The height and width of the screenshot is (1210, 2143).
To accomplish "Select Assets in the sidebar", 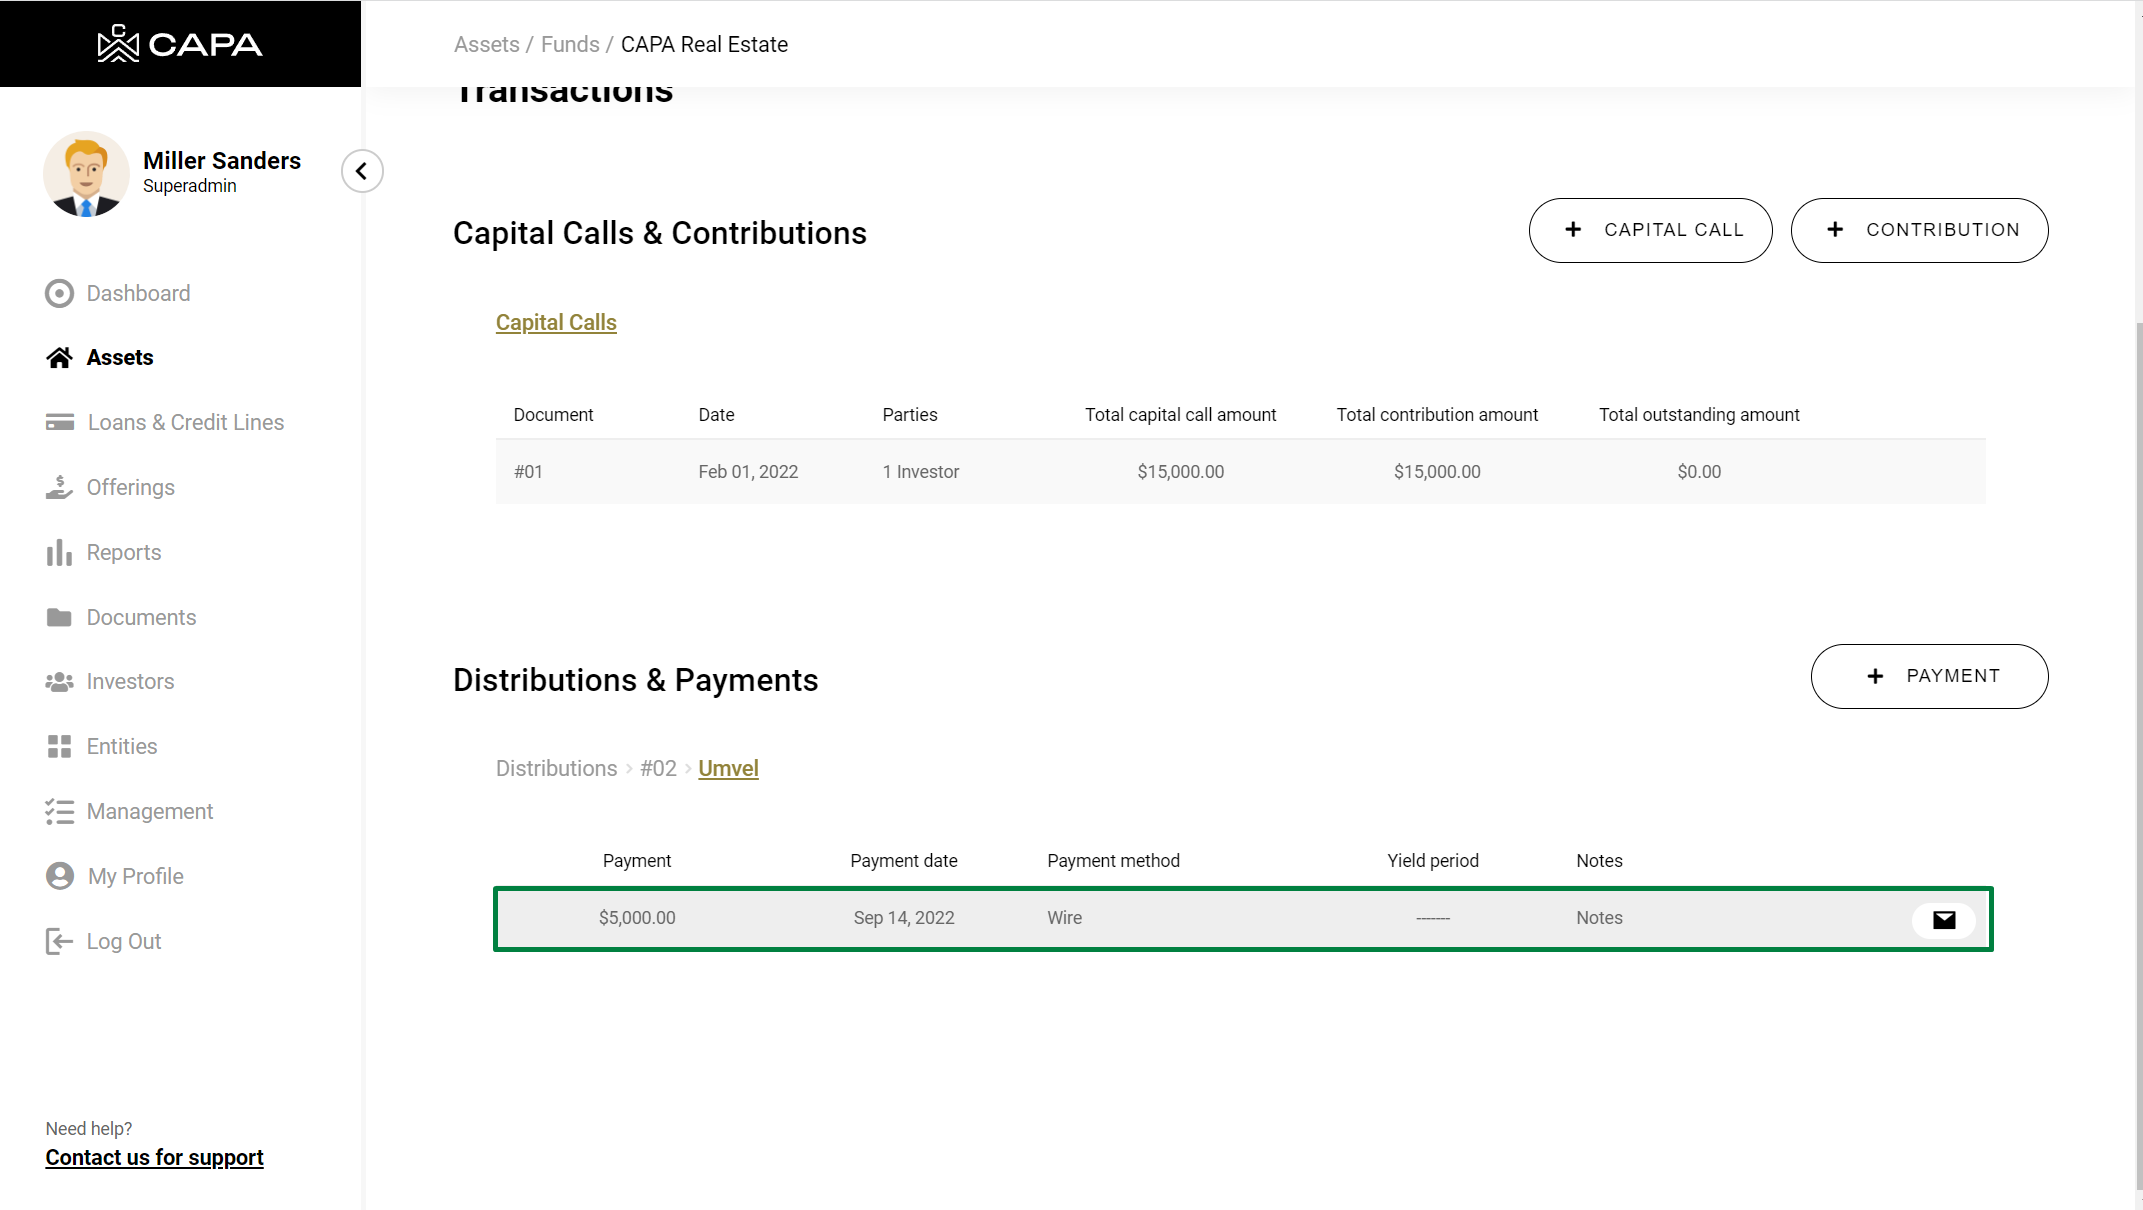I will (119, 357).
